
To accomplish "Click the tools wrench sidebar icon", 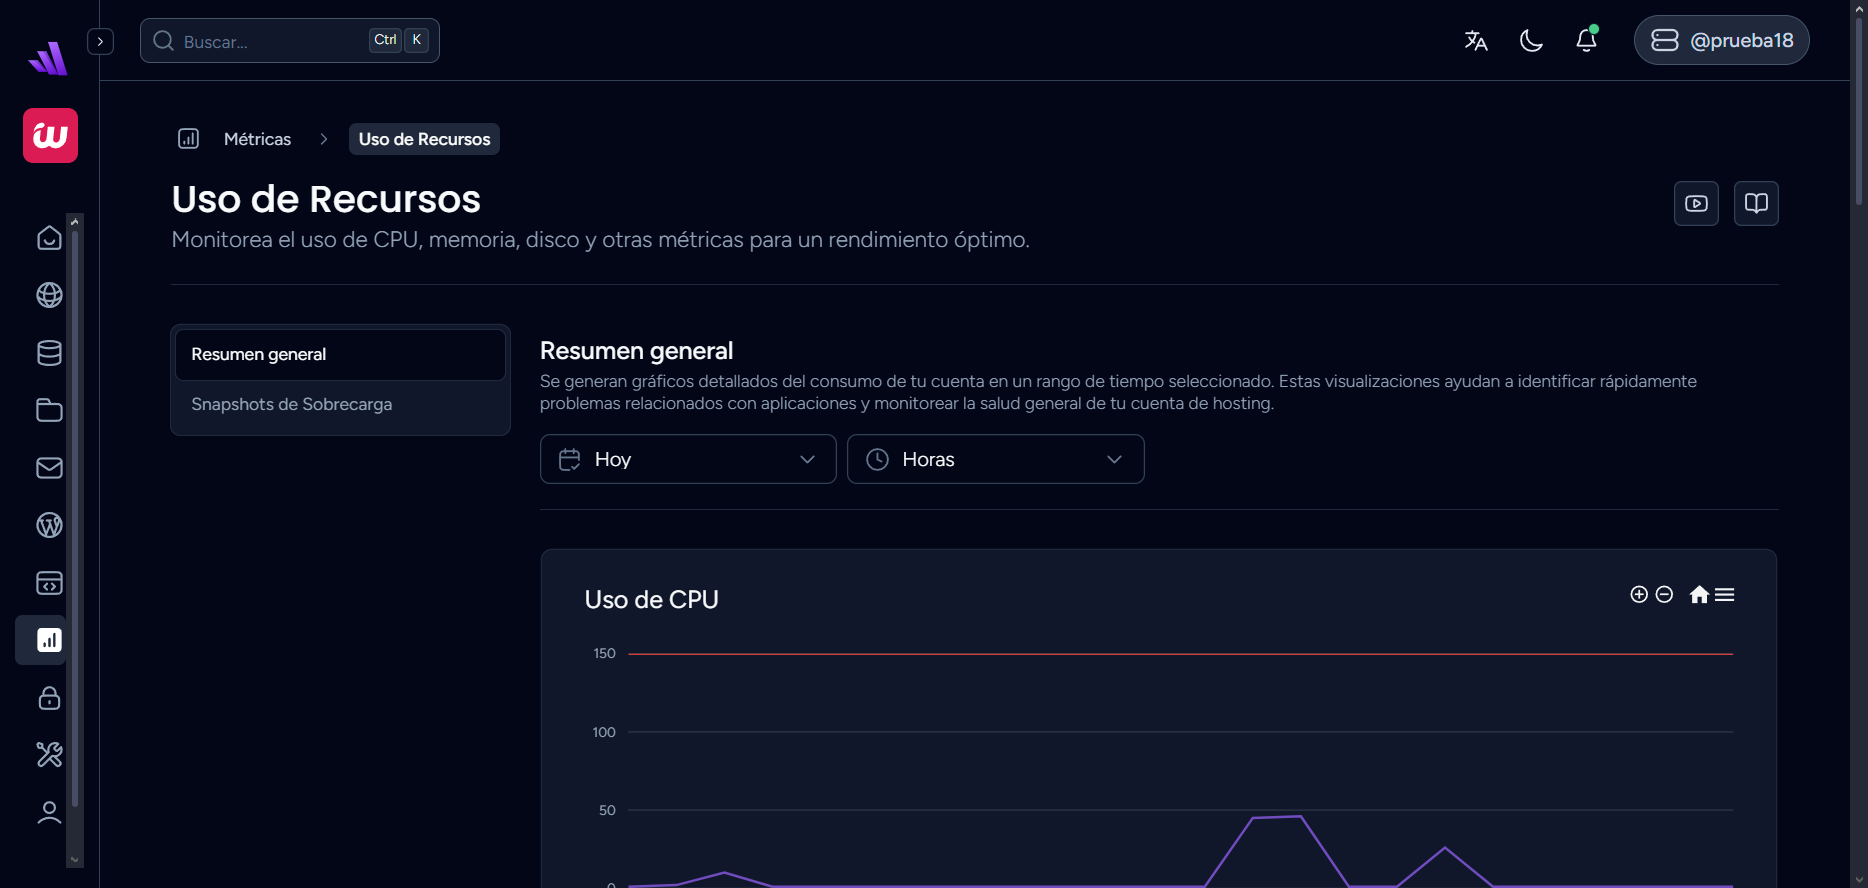I will click(x=49, y=754).
